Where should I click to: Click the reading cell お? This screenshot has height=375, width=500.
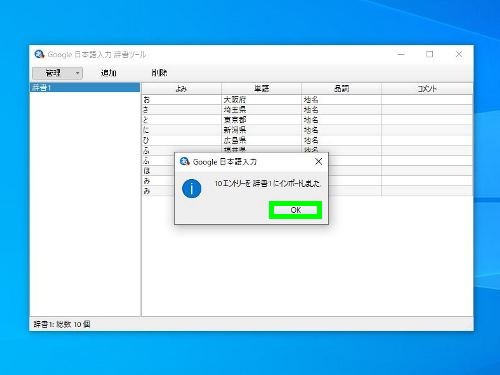(x=181, y=100)
